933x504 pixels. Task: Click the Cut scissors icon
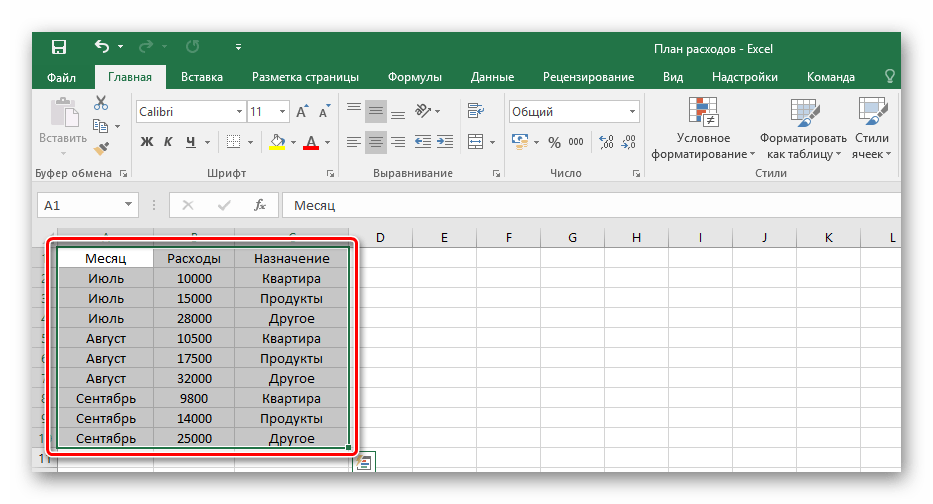(x=101, y=103)
